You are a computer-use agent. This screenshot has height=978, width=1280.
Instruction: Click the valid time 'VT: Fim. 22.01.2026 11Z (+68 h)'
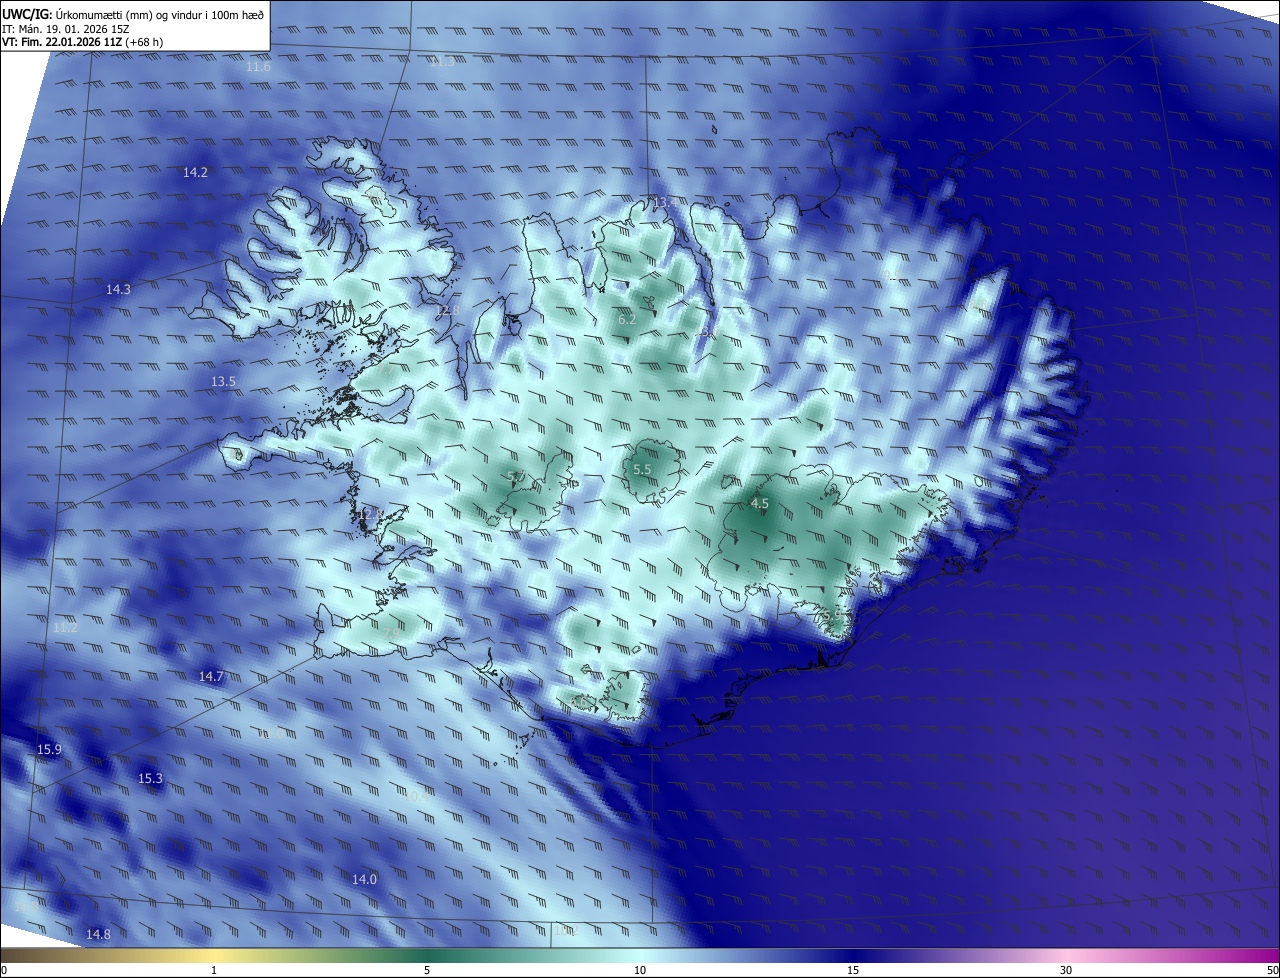tap(83, 42)
